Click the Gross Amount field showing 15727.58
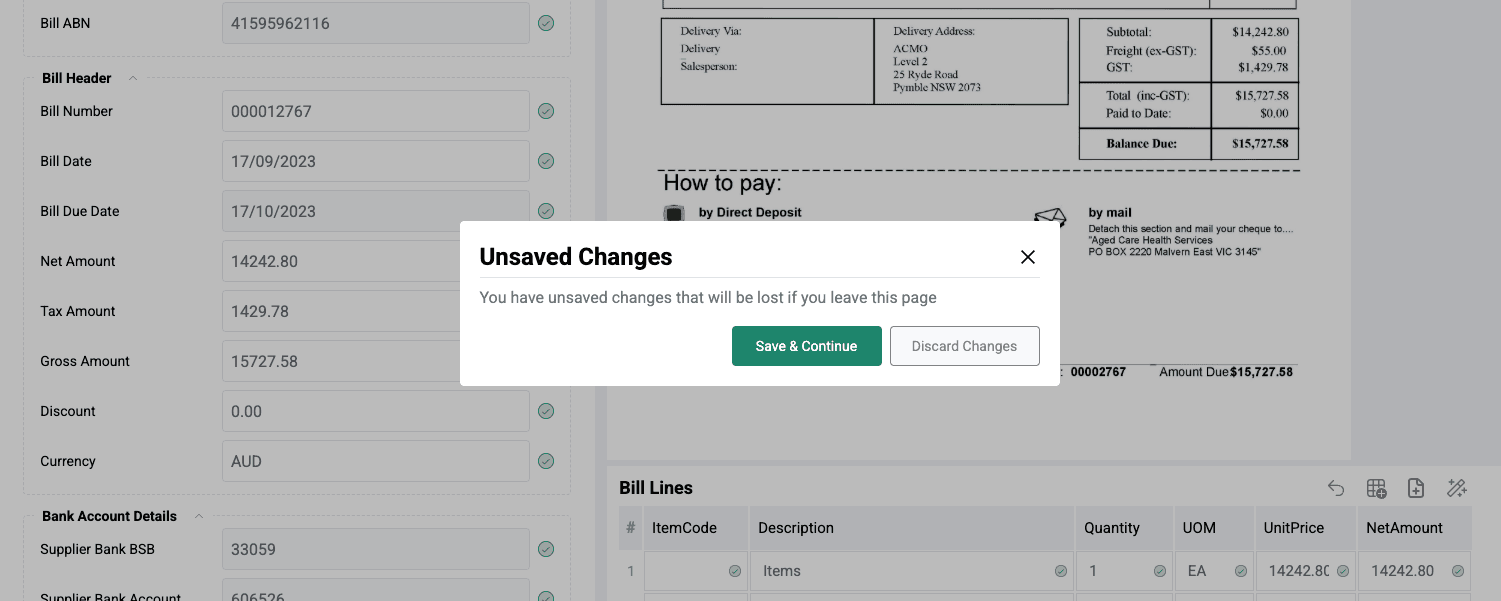The height and width of the screenshot is (601, 1501). (x=340, y=361)
